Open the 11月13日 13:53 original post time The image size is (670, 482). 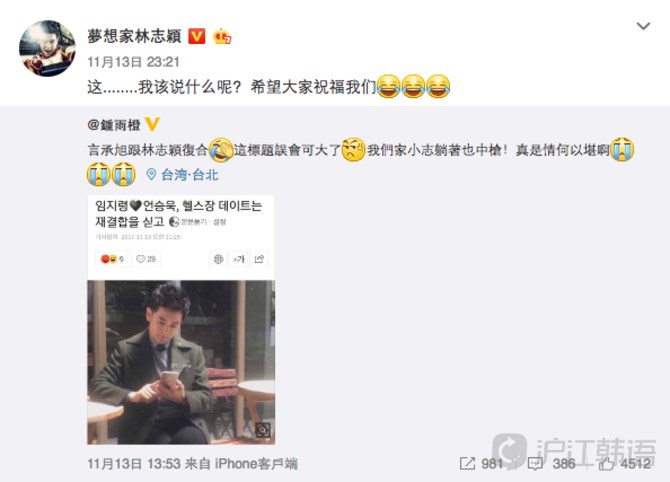pos(134,464)
